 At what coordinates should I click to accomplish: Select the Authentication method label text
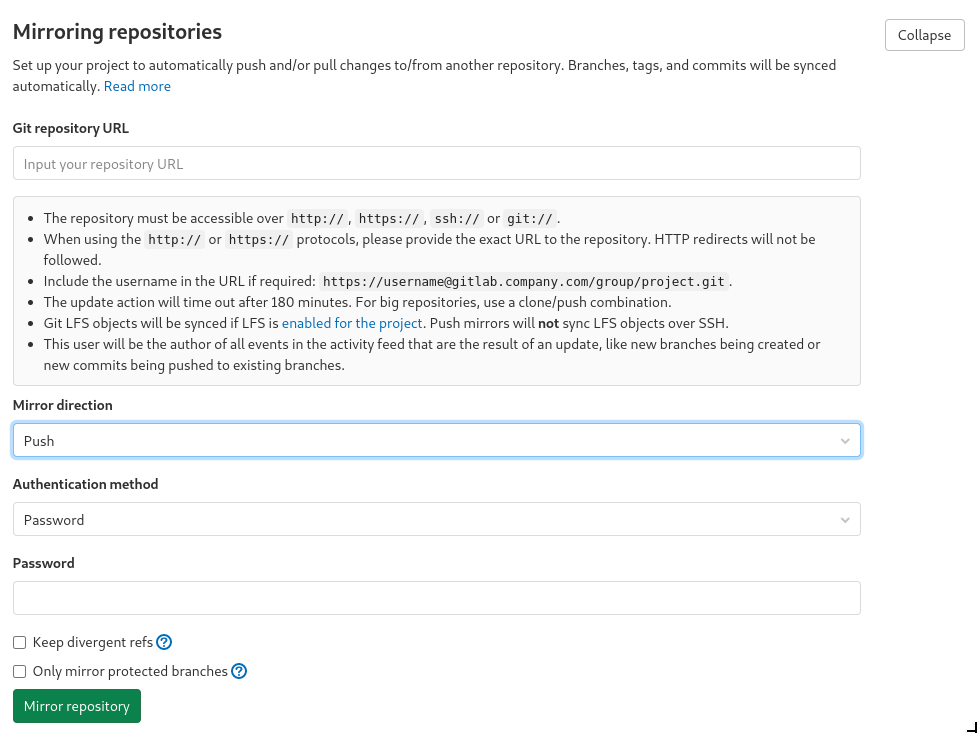(x=85, y=484)
